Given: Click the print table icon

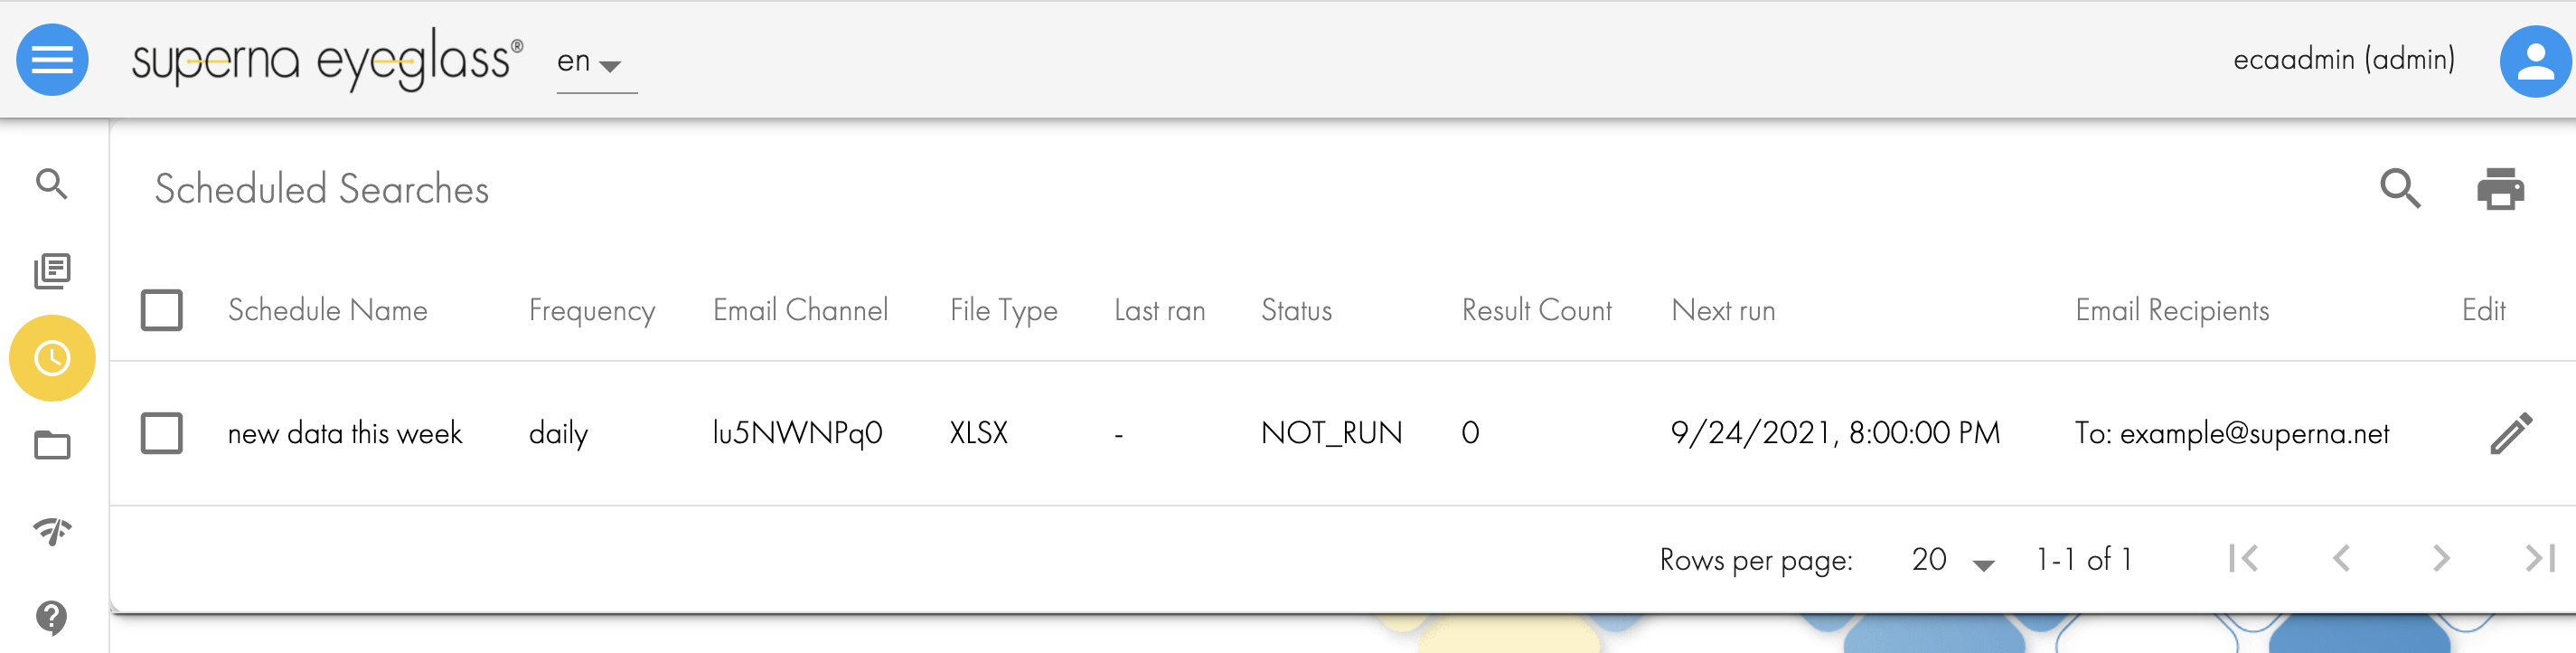Looking at the screenshot, I should 2500,188.
